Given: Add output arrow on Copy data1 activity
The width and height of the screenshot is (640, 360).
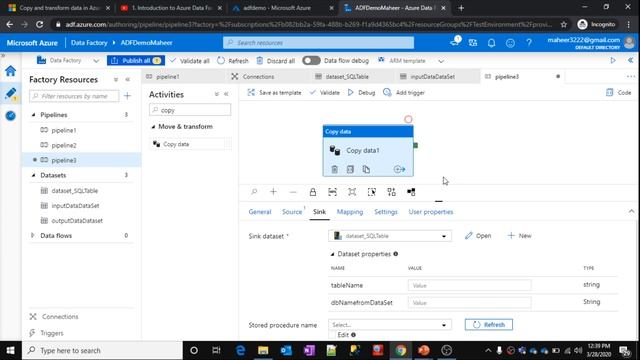Looking at the screenshot, I should pyautogui.click(x=400, y=169).
